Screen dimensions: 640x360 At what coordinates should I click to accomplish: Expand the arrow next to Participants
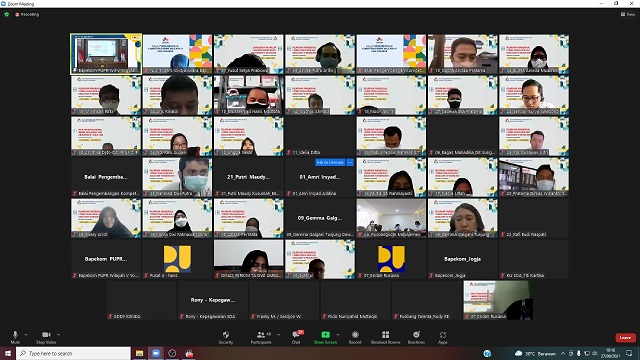[278, 335]
